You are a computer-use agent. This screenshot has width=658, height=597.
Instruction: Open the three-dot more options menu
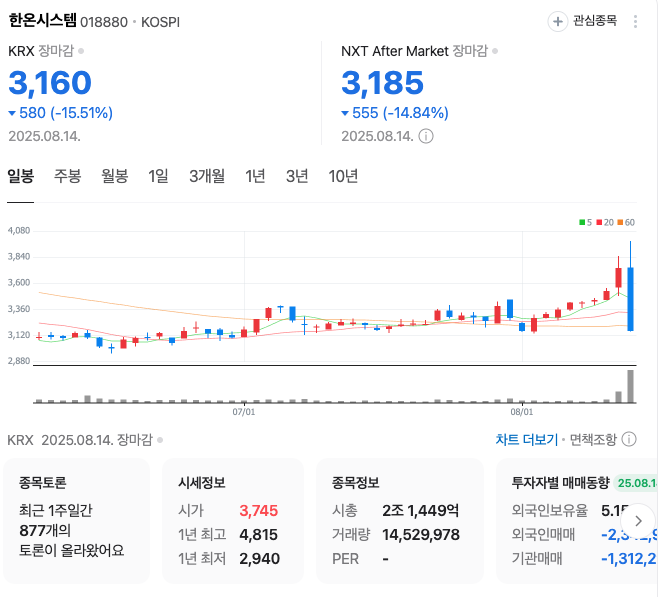coord(635,21)
